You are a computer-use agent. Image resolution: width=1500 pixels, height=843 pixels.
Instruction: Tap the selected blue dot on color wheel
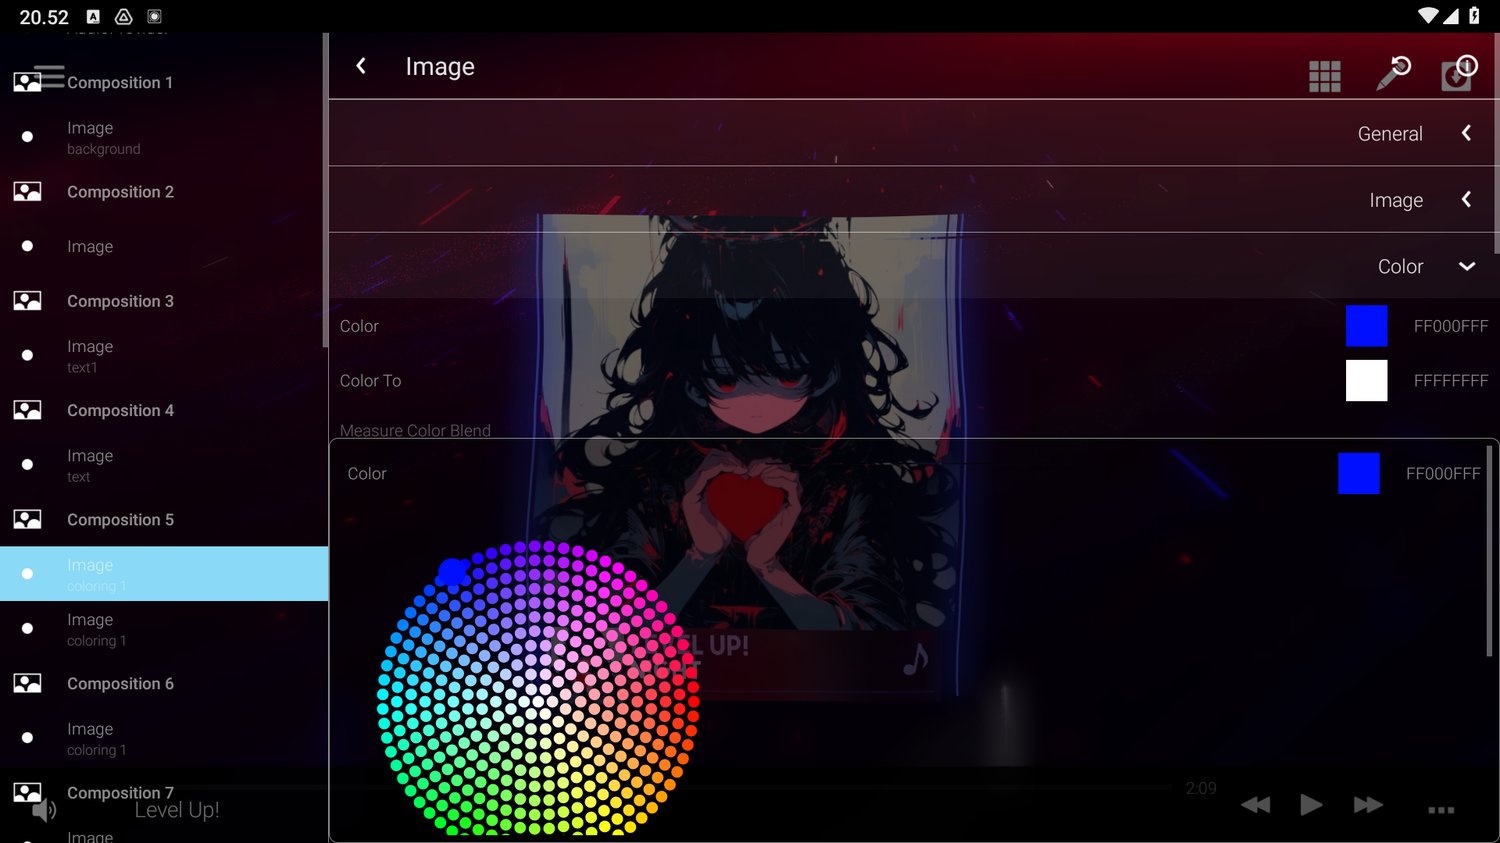point(453,571)
